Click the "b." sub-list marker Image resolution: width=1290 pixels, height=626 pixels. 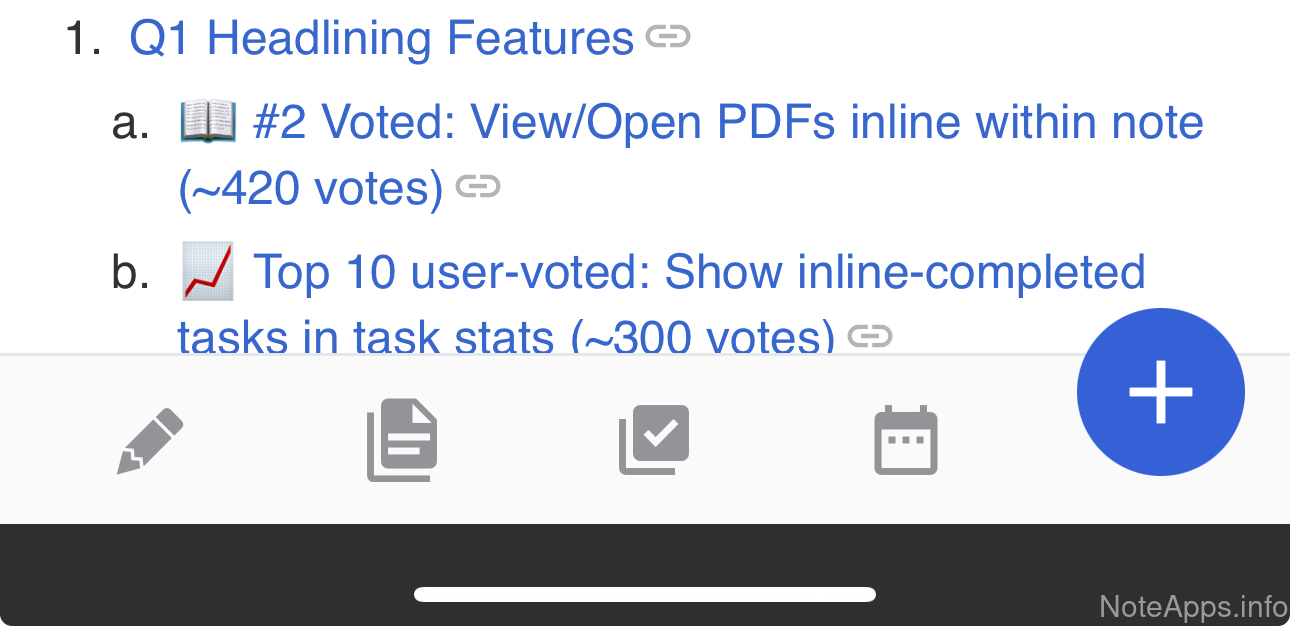point(130,273)
